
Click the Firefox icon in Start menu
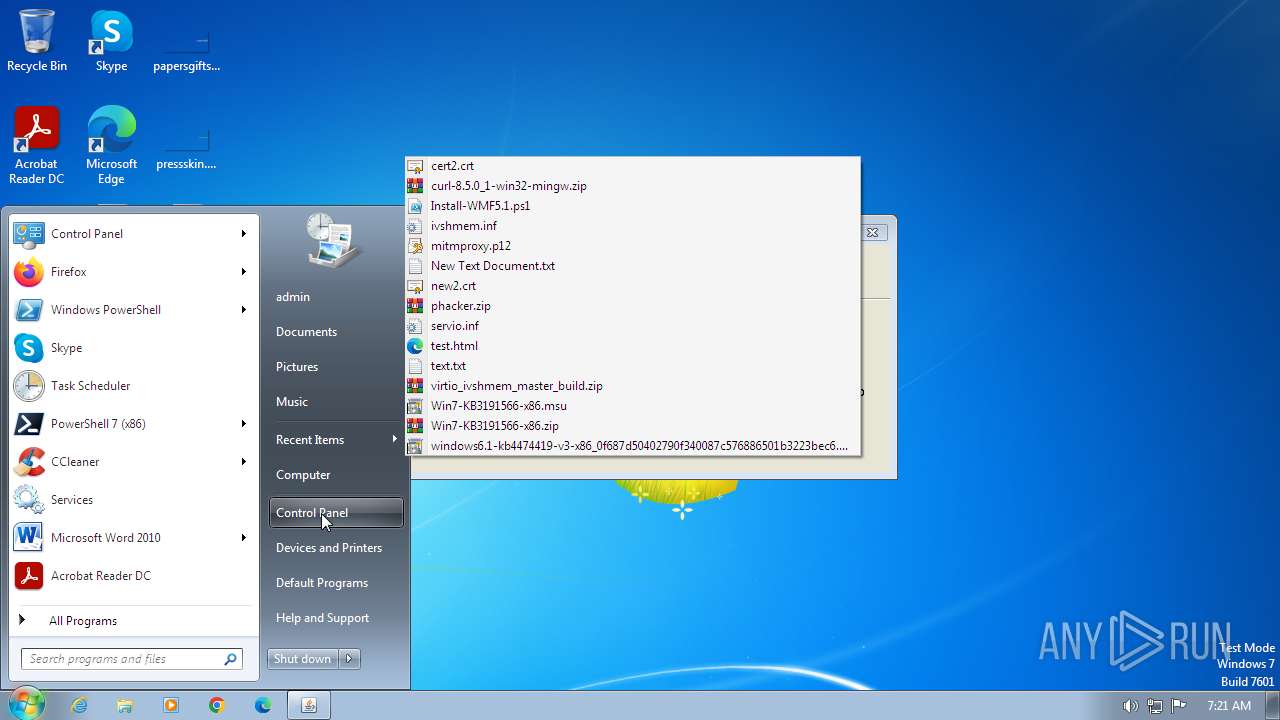click(x=29, y=272)
